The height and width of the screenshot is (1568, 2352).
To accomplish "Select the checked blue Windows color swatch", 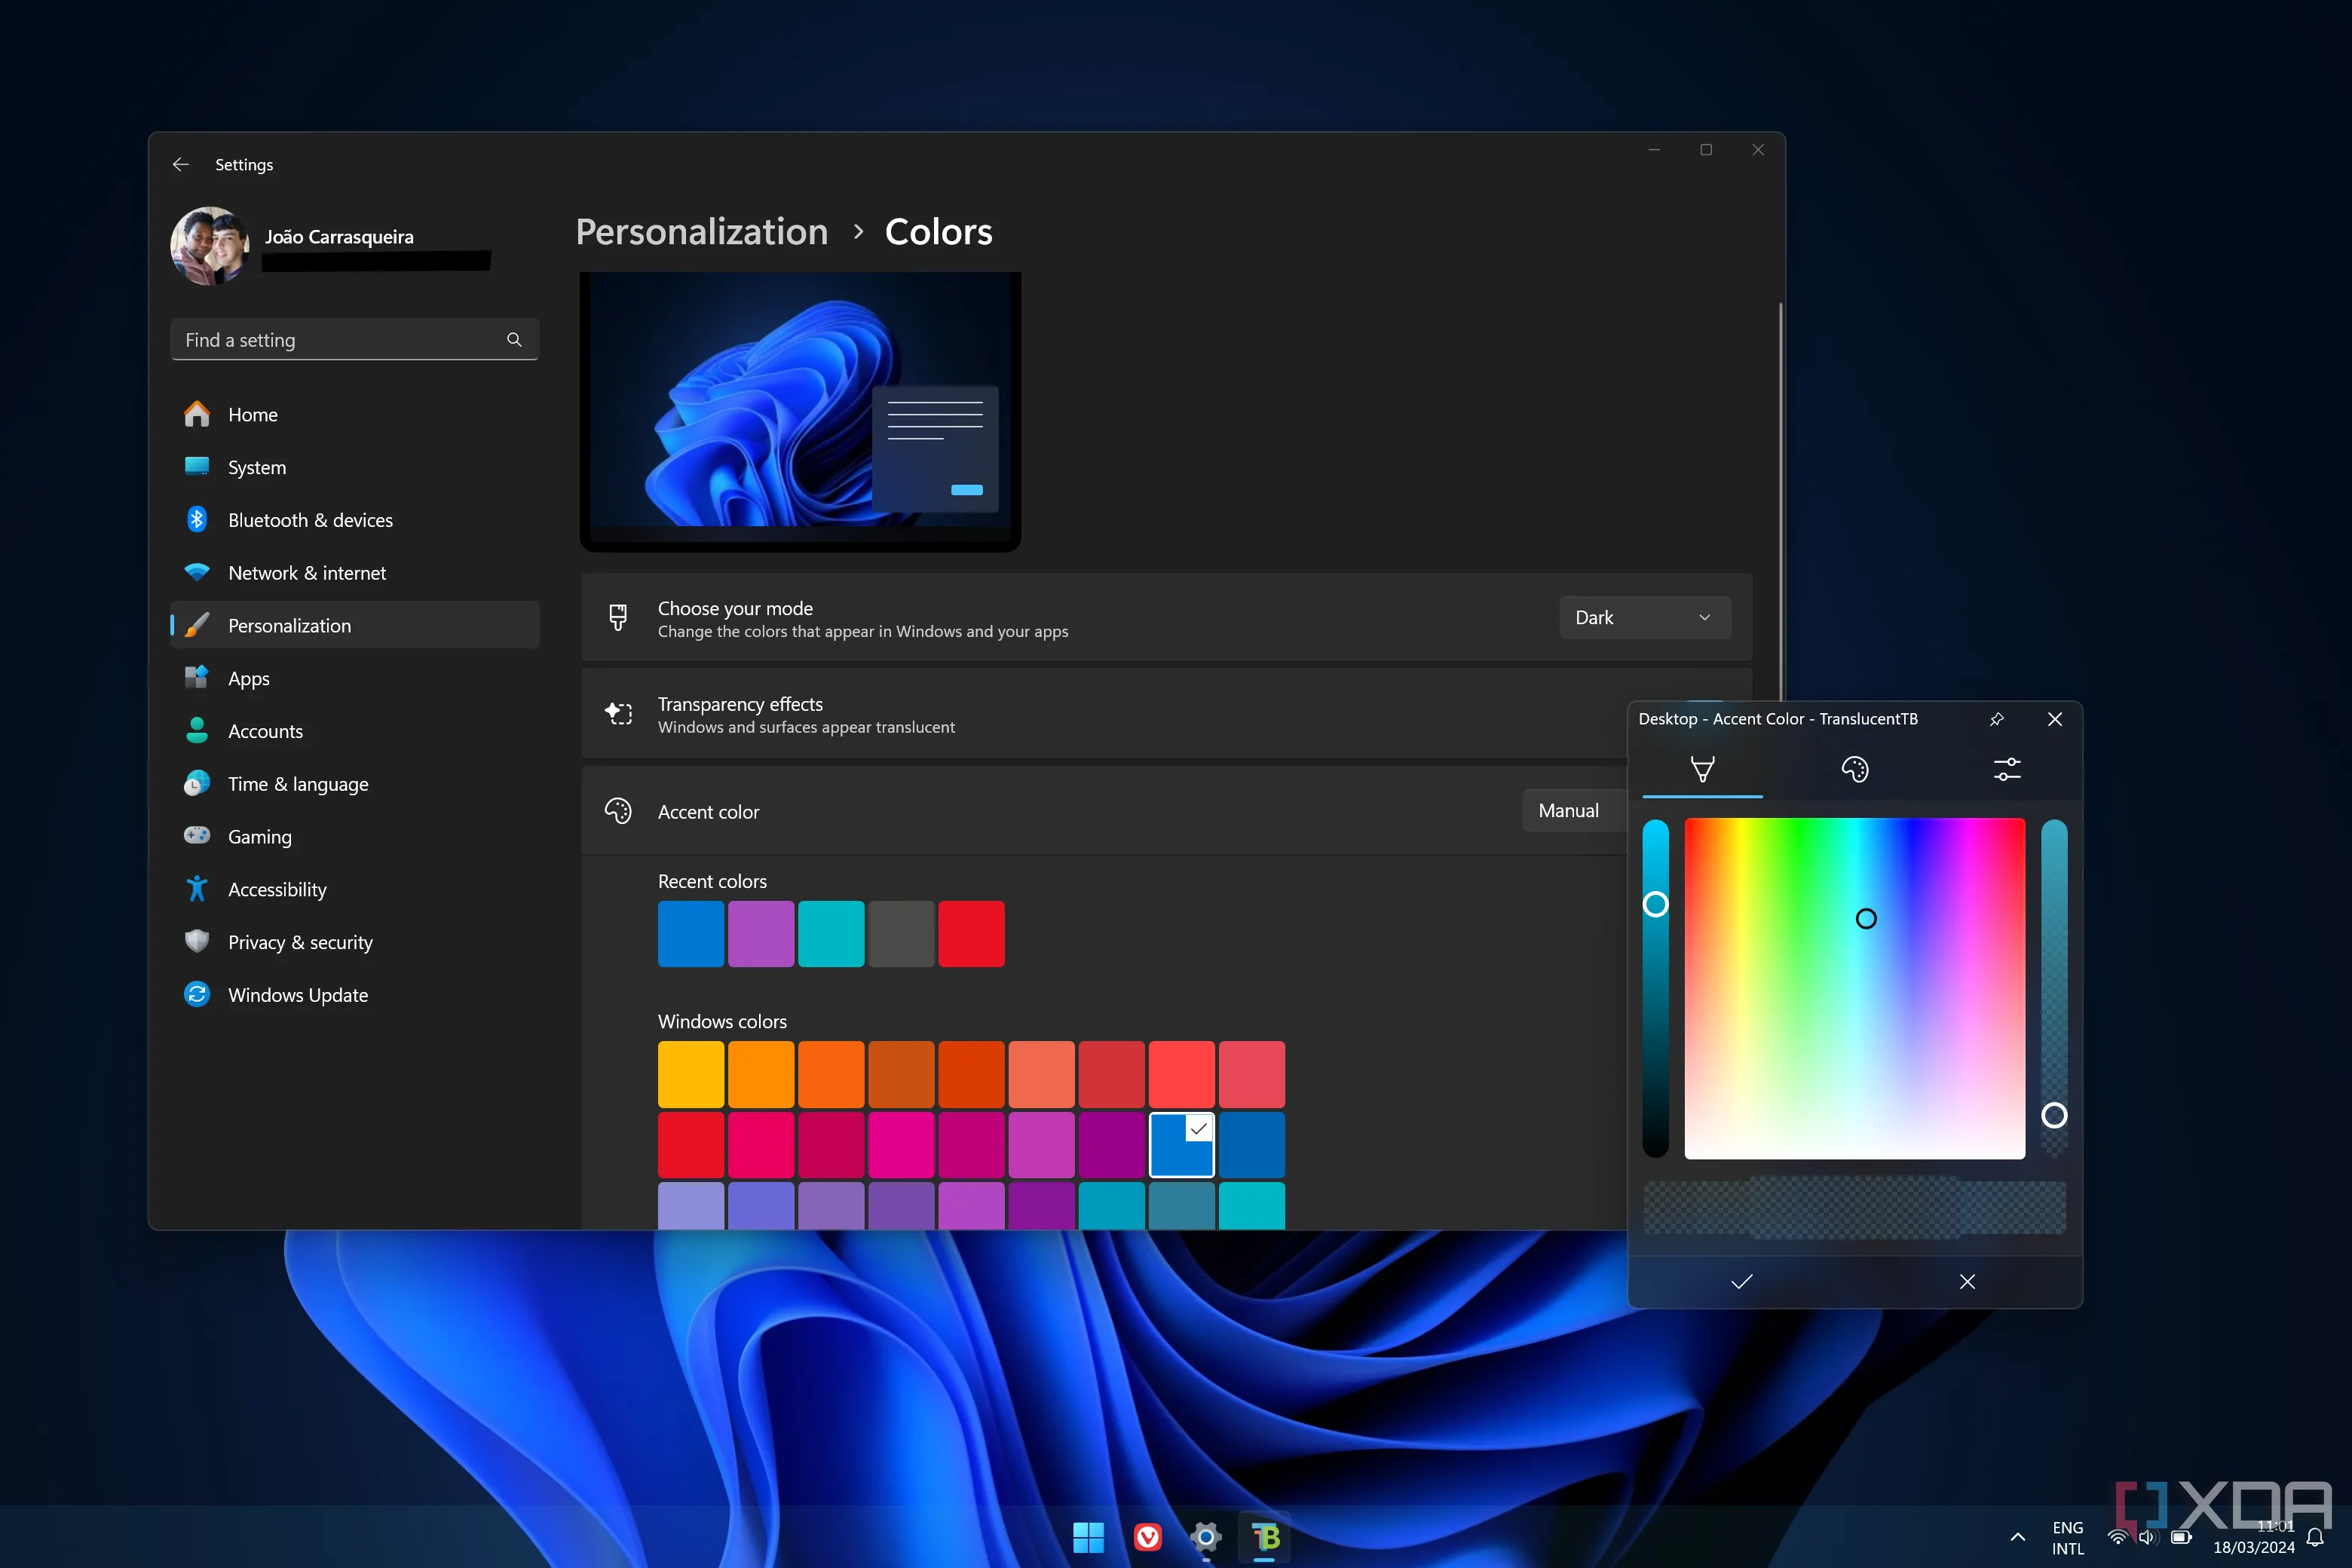I will 1181,1145.
